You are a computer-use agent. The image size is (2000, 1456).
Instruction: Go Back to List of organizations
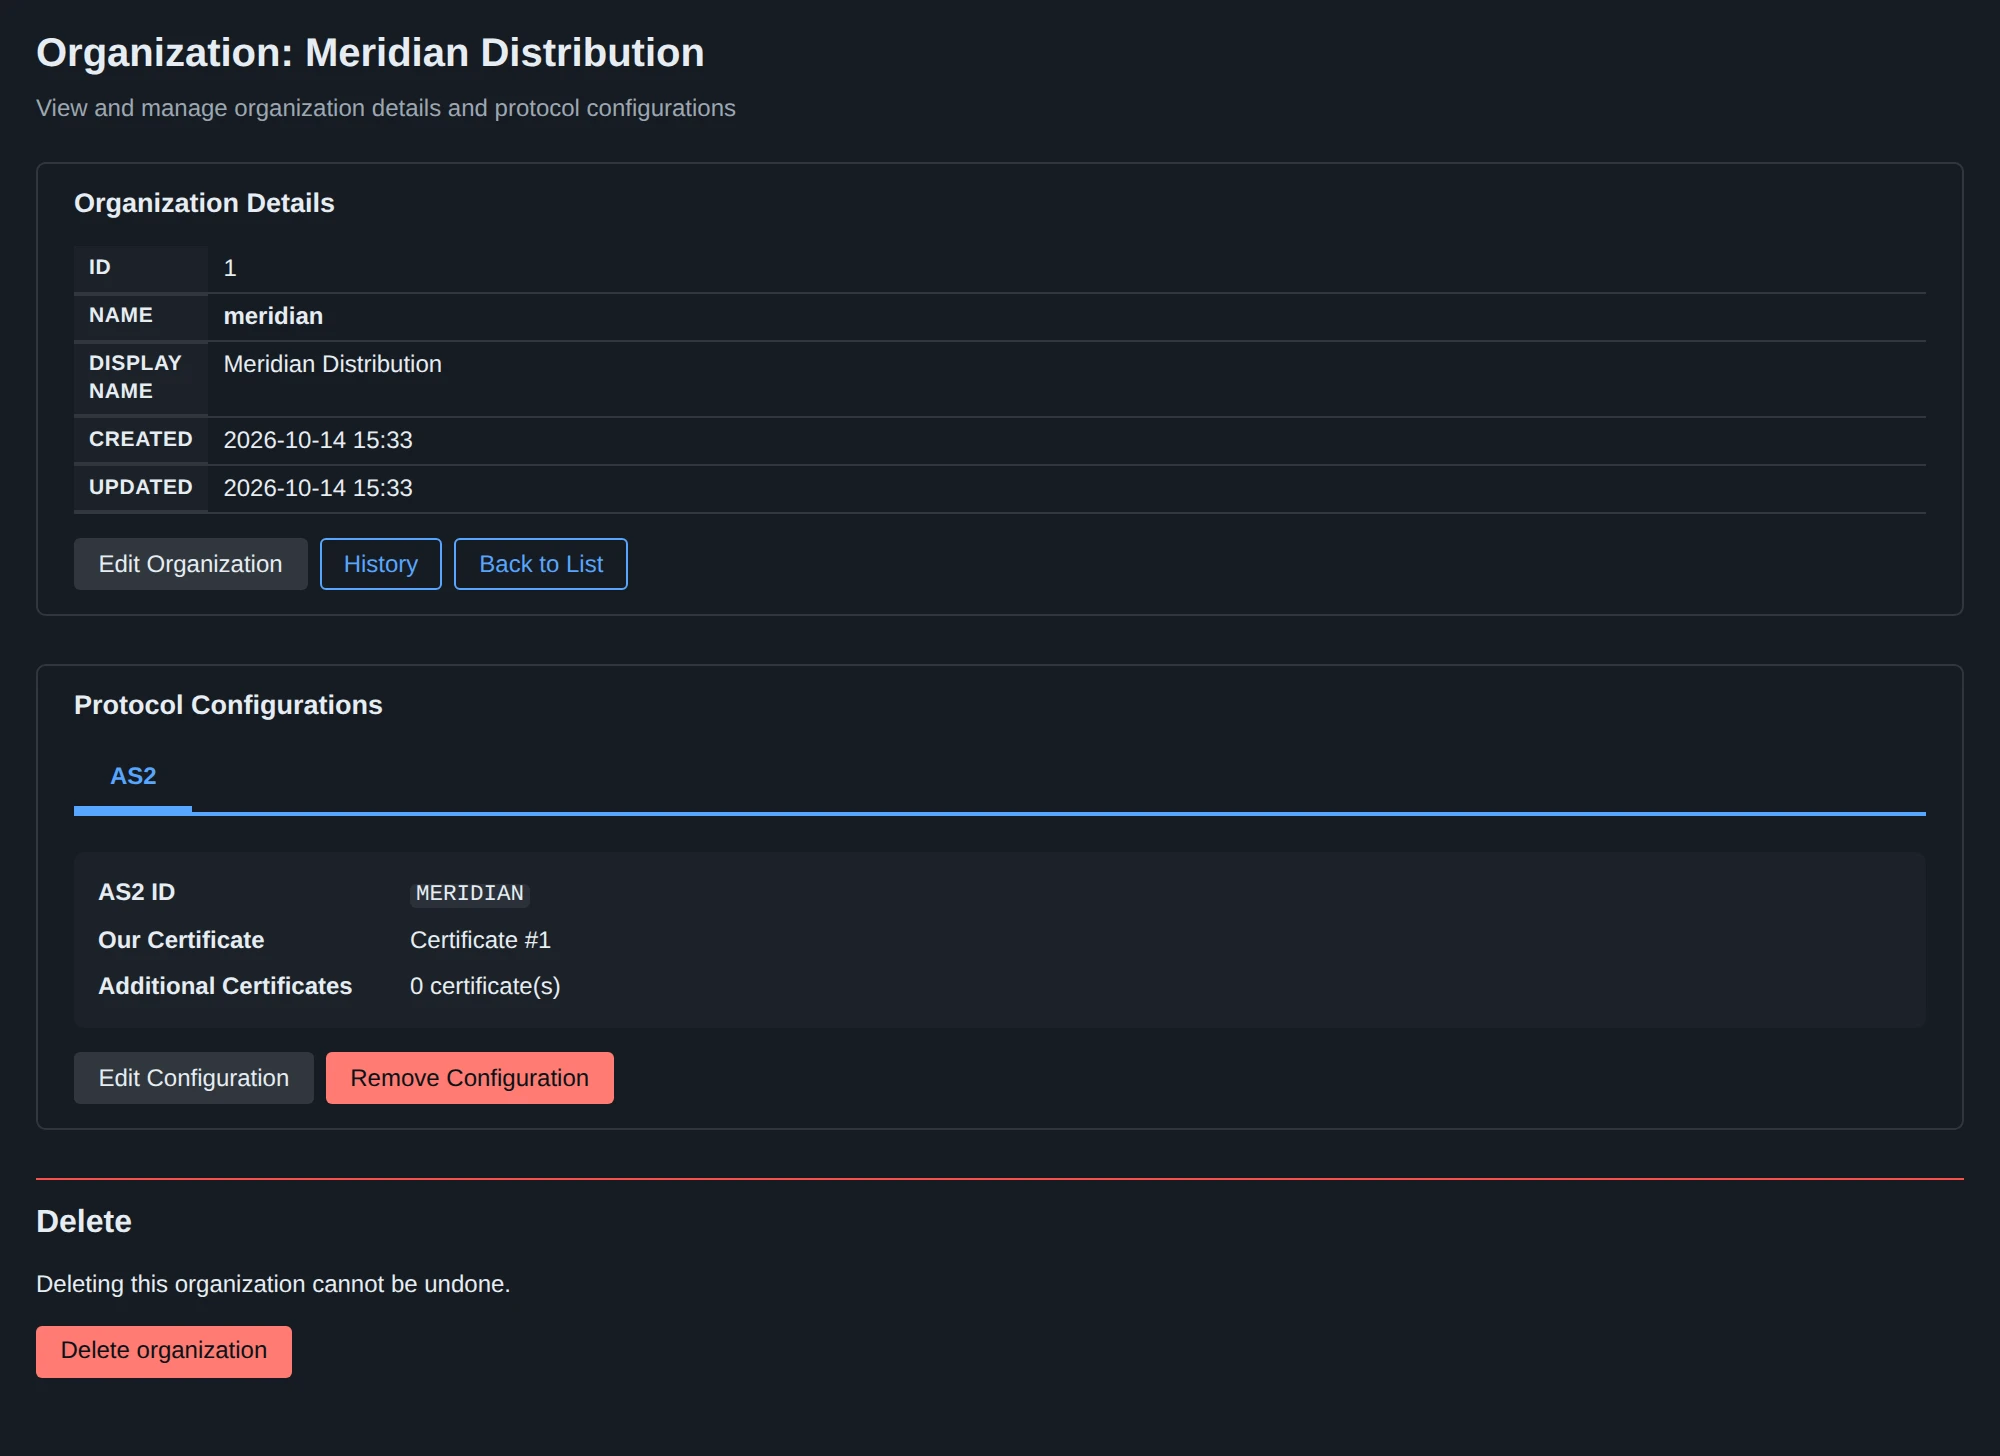click(541, 564)
